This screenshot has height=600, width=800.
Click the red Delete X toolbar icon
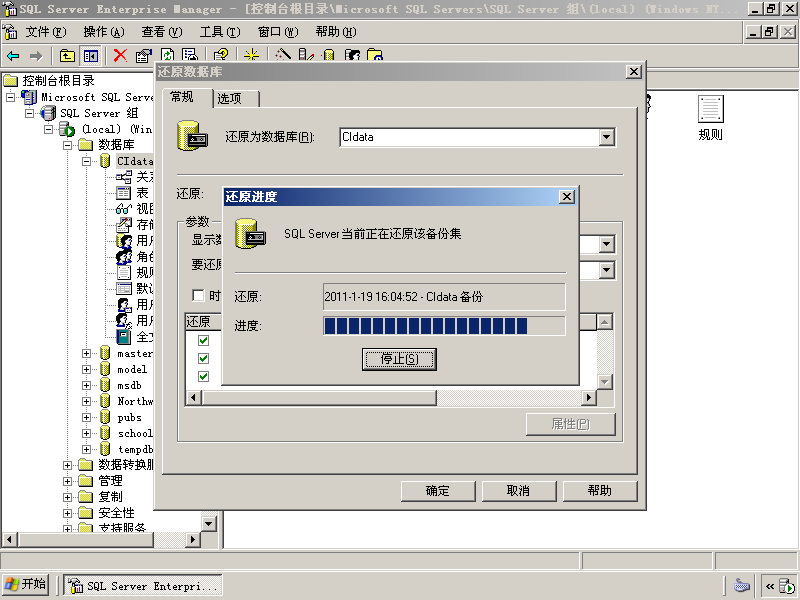(x=120, y=55)
